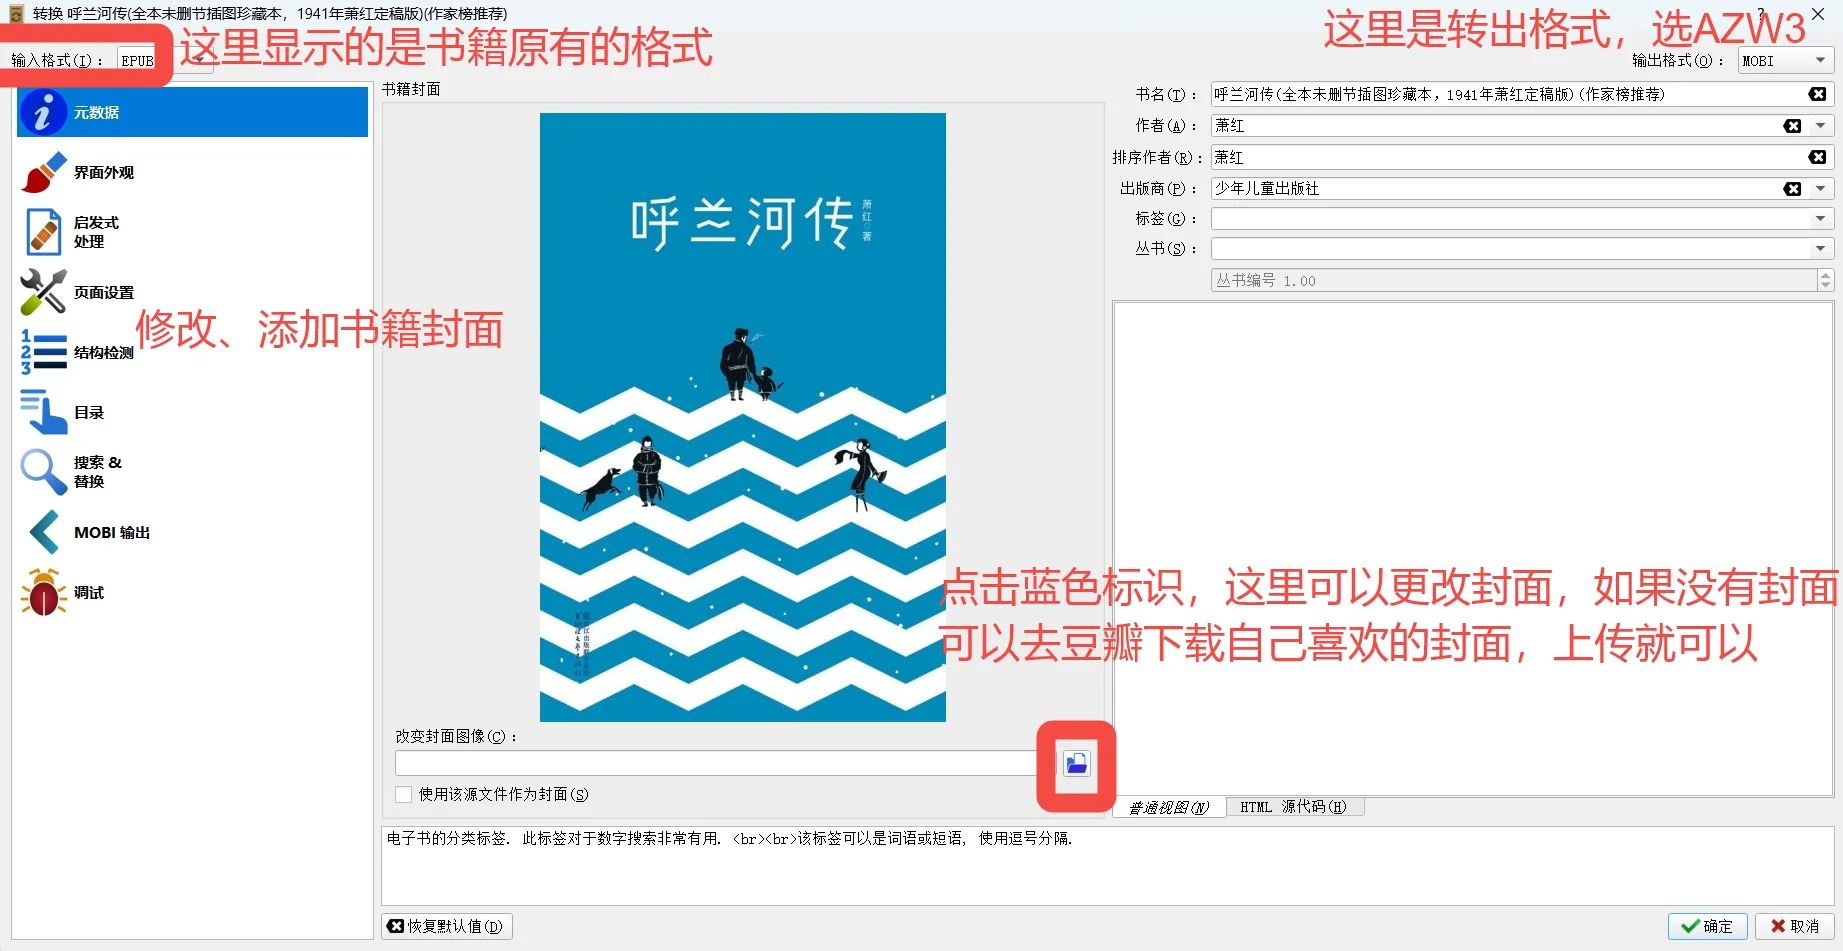The image size is (1843, 951).
Task: Open the 启发式处理 heuristic processing section
Action: 192,232
